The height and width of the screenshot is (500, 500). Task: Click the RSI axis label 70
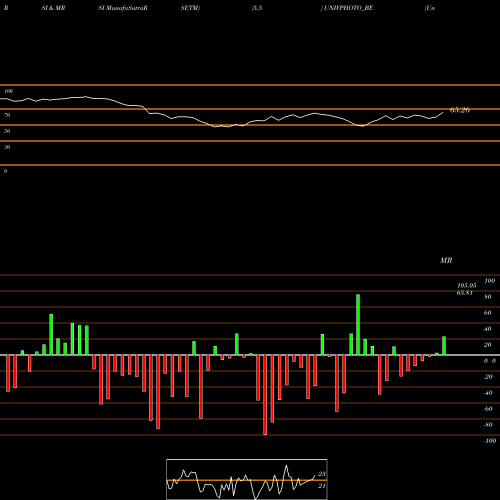[7, 115]
